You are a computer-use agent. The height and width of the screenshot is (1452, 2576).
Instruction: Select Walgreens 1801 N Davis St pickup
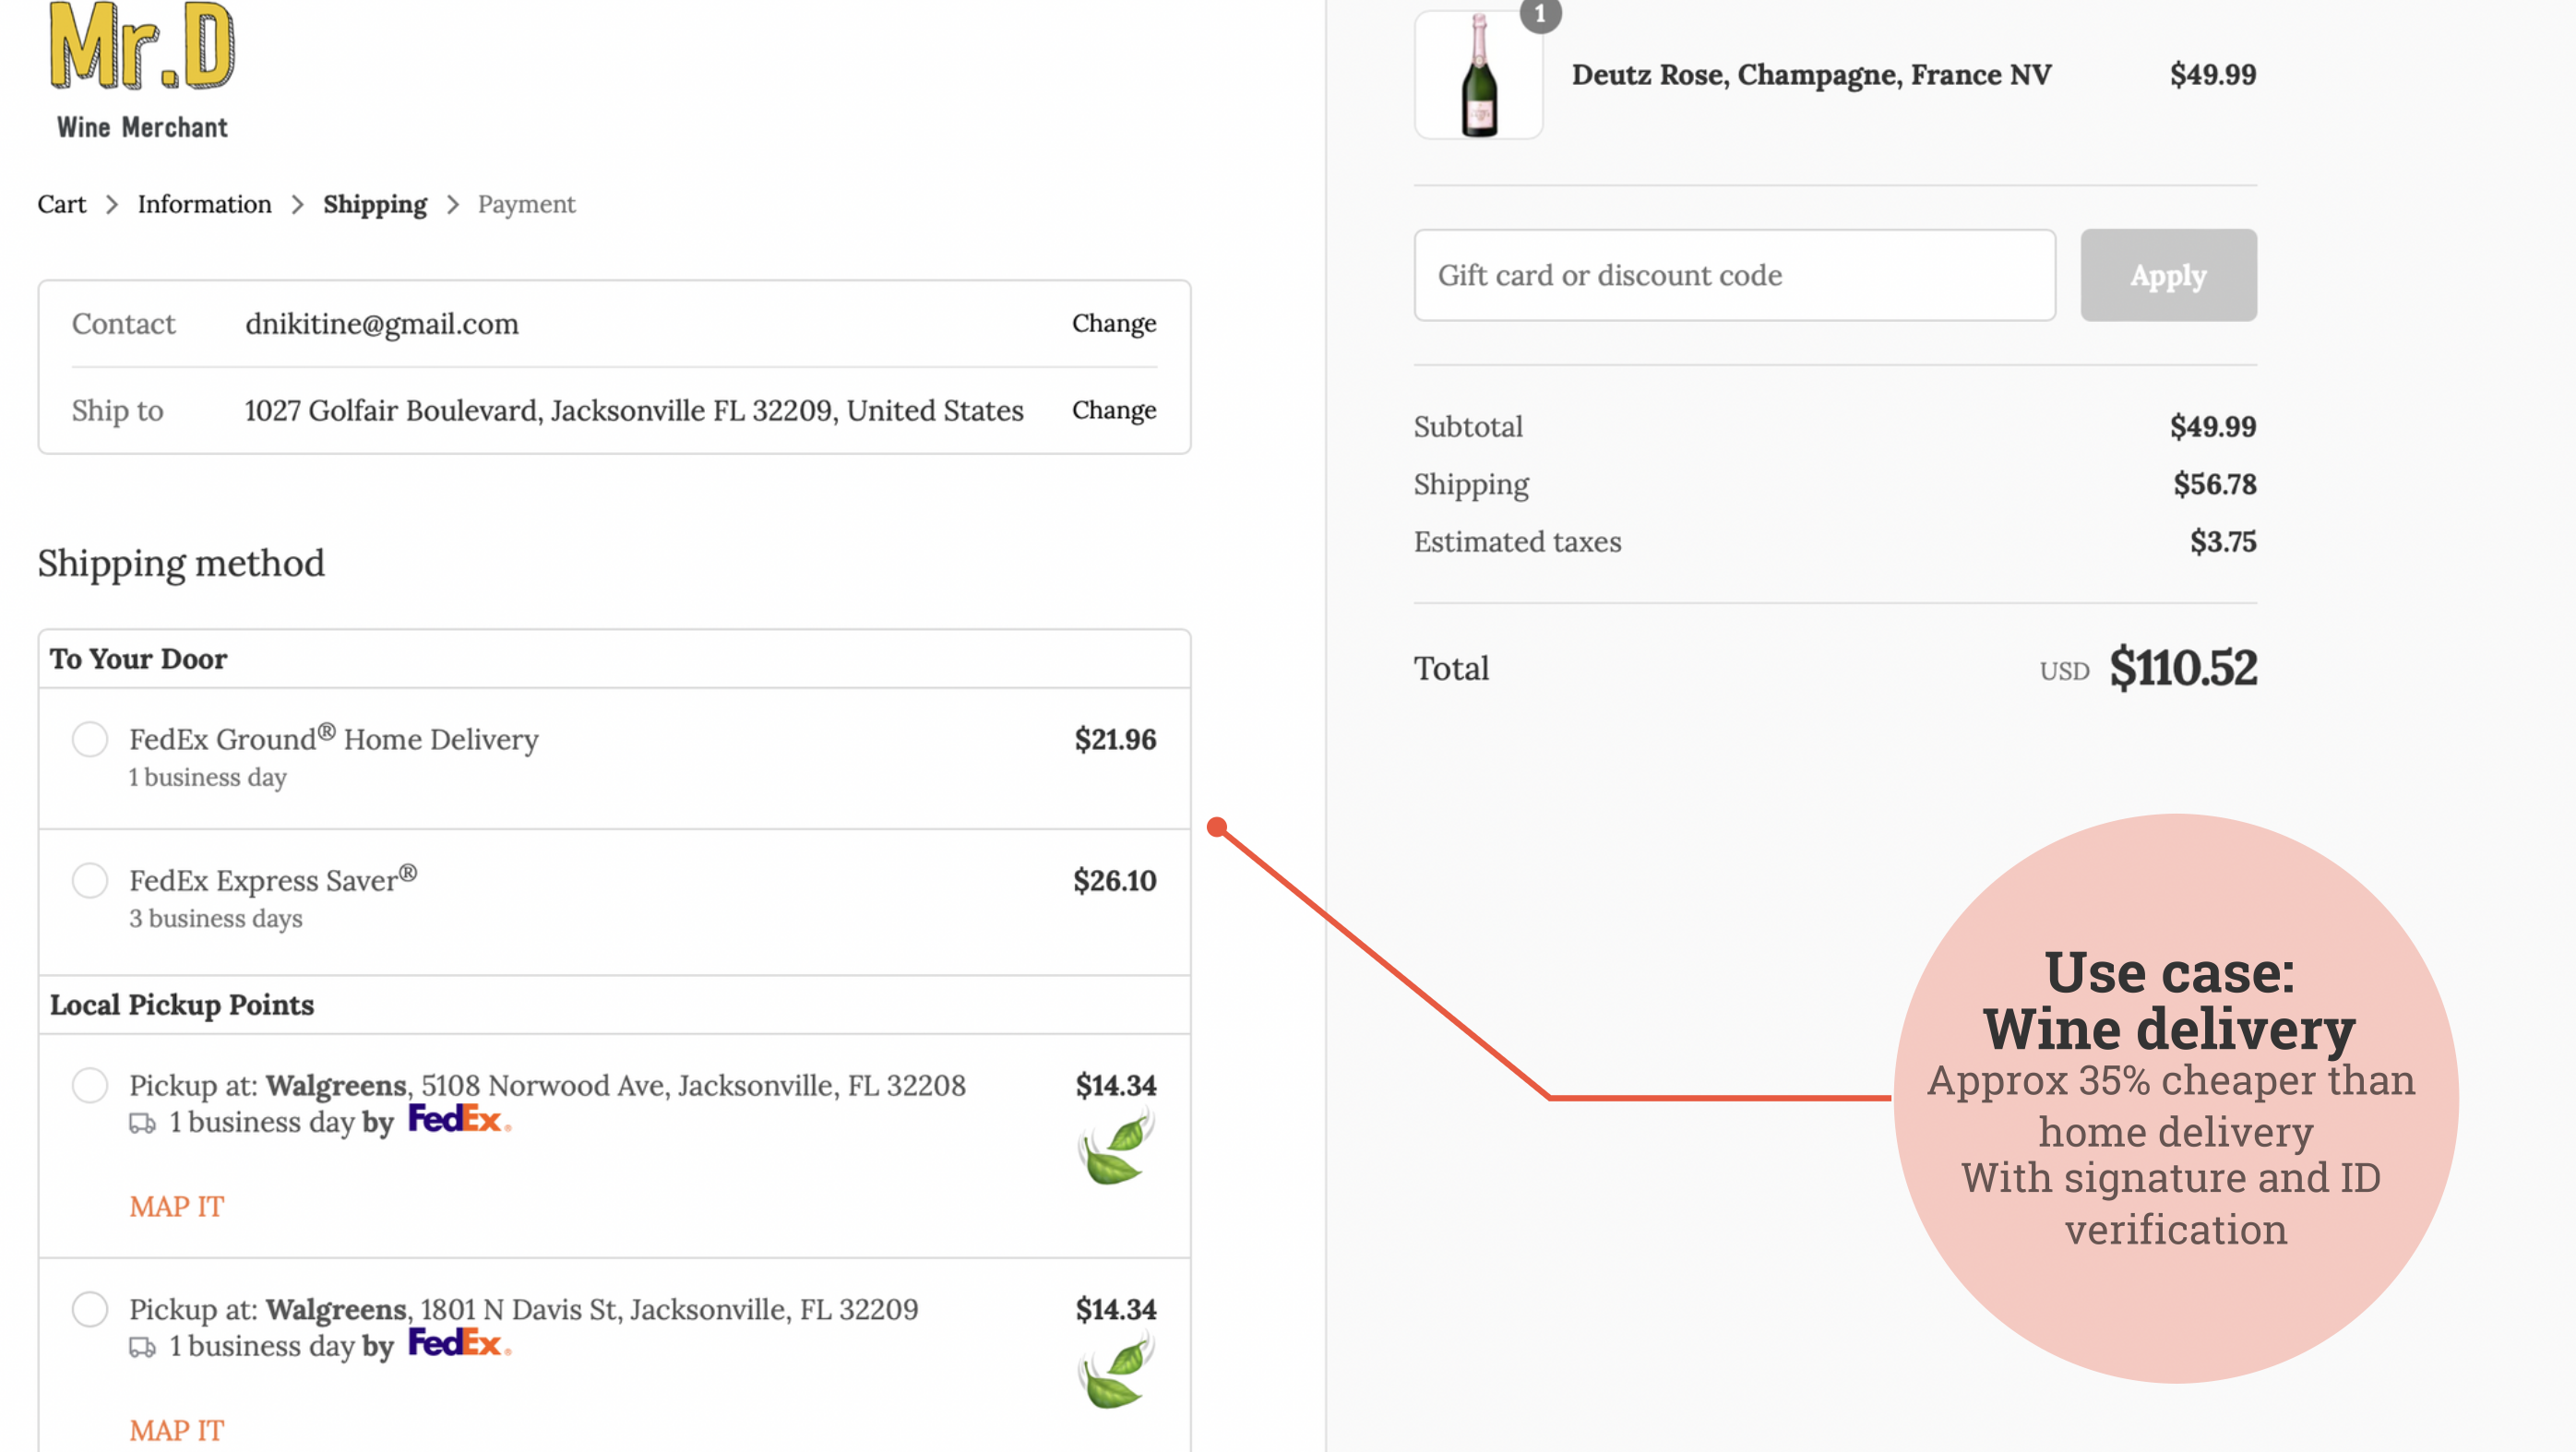(x=90, y=1309)
